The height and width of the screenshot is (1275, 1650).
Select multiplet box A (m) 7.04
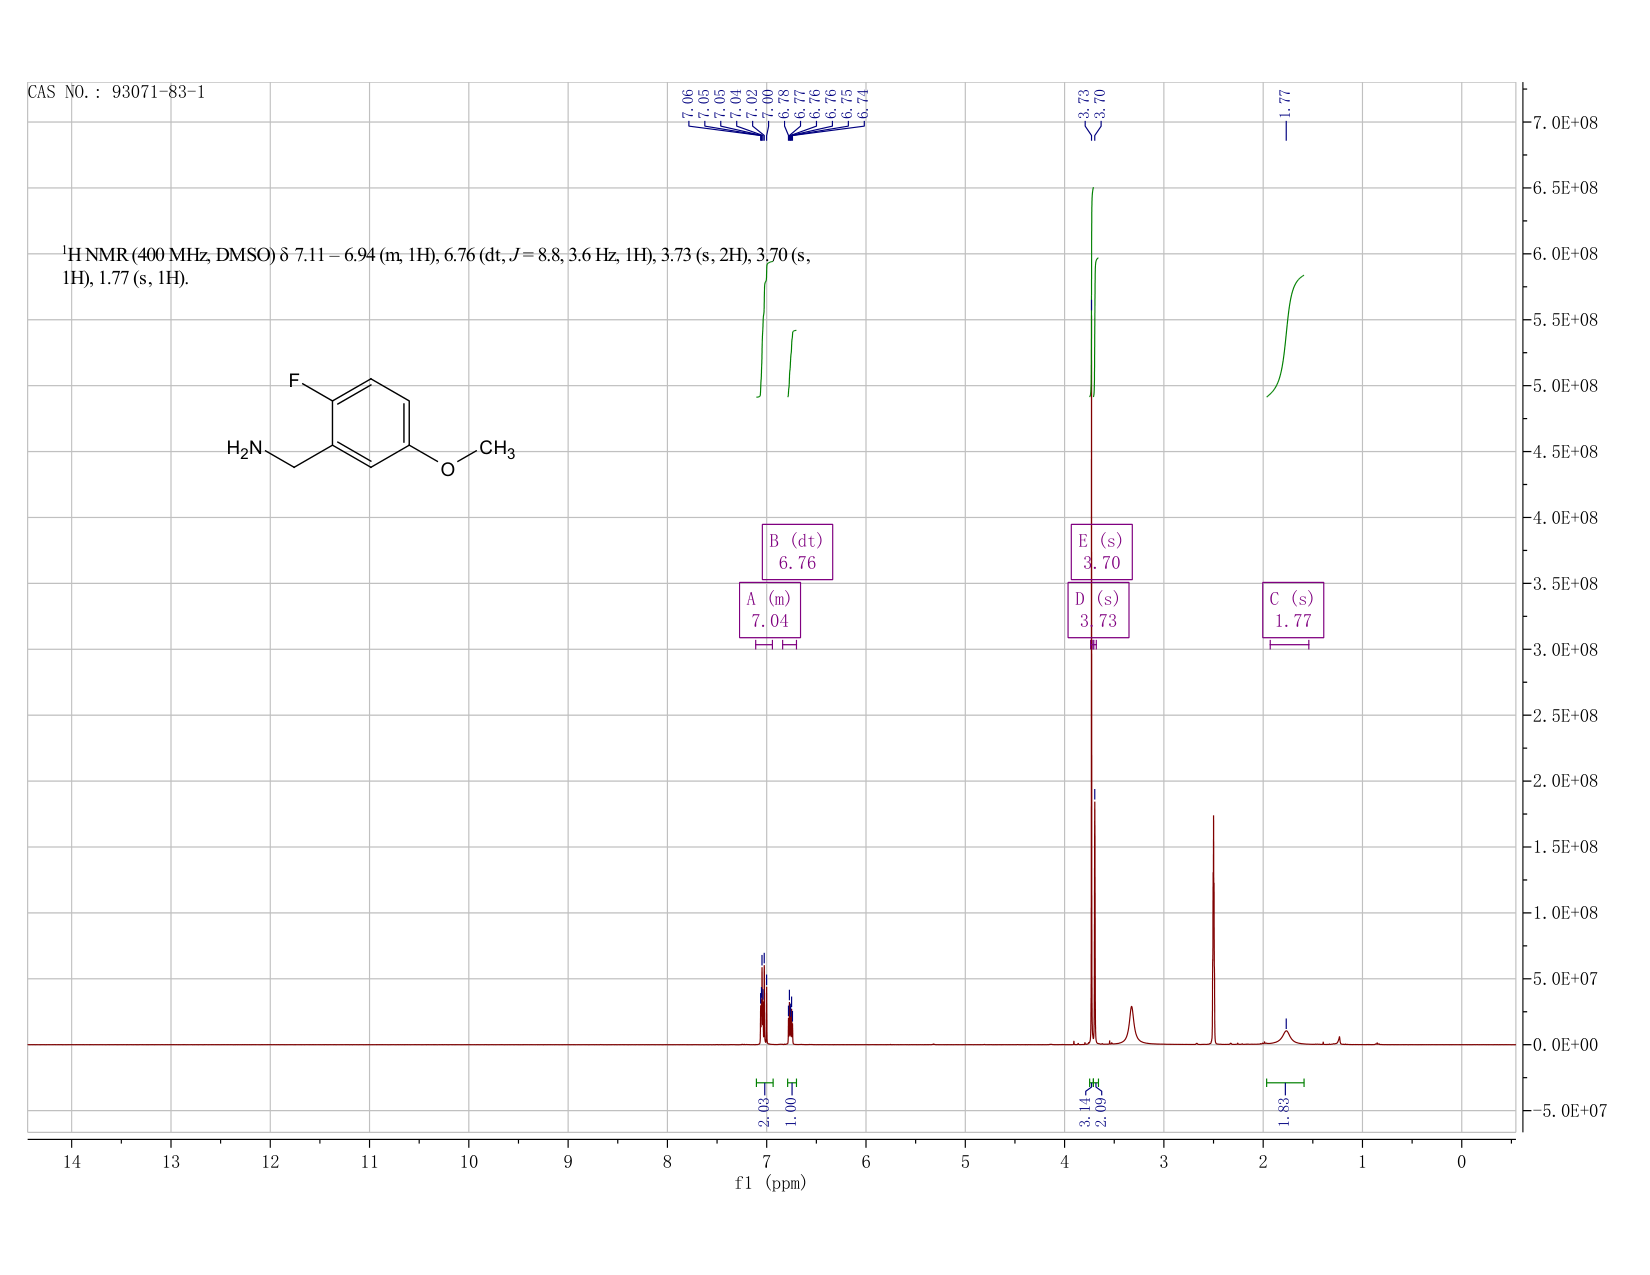point(770,610)
